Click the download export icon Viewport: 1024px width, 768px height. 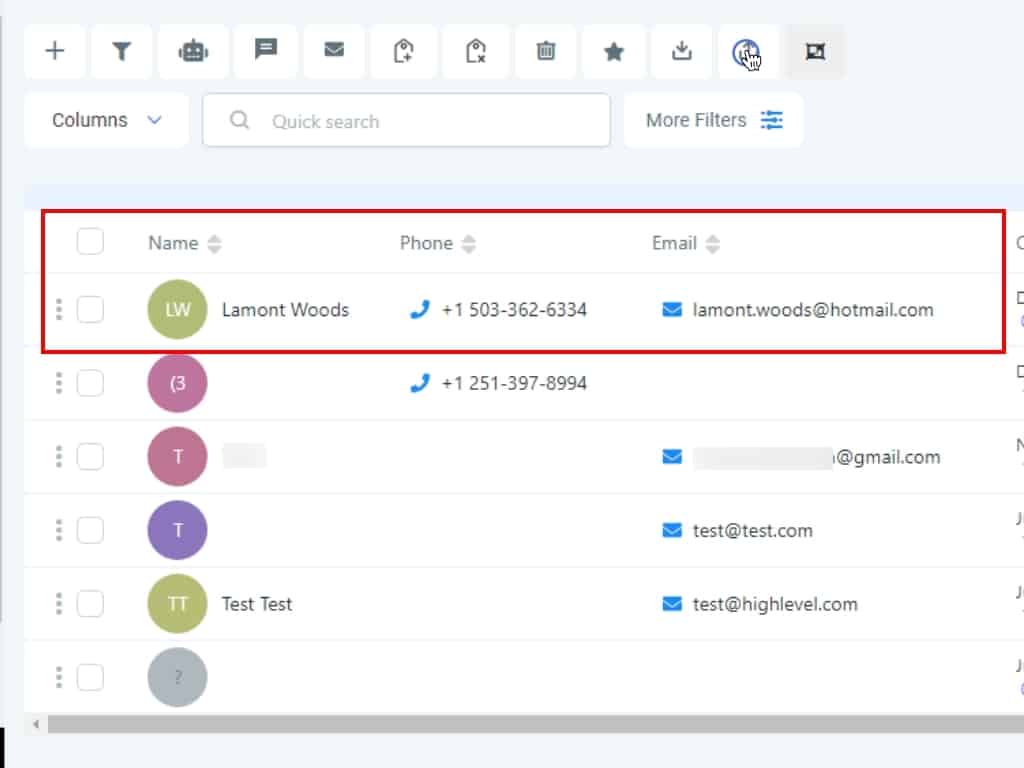tap(682, 51)
